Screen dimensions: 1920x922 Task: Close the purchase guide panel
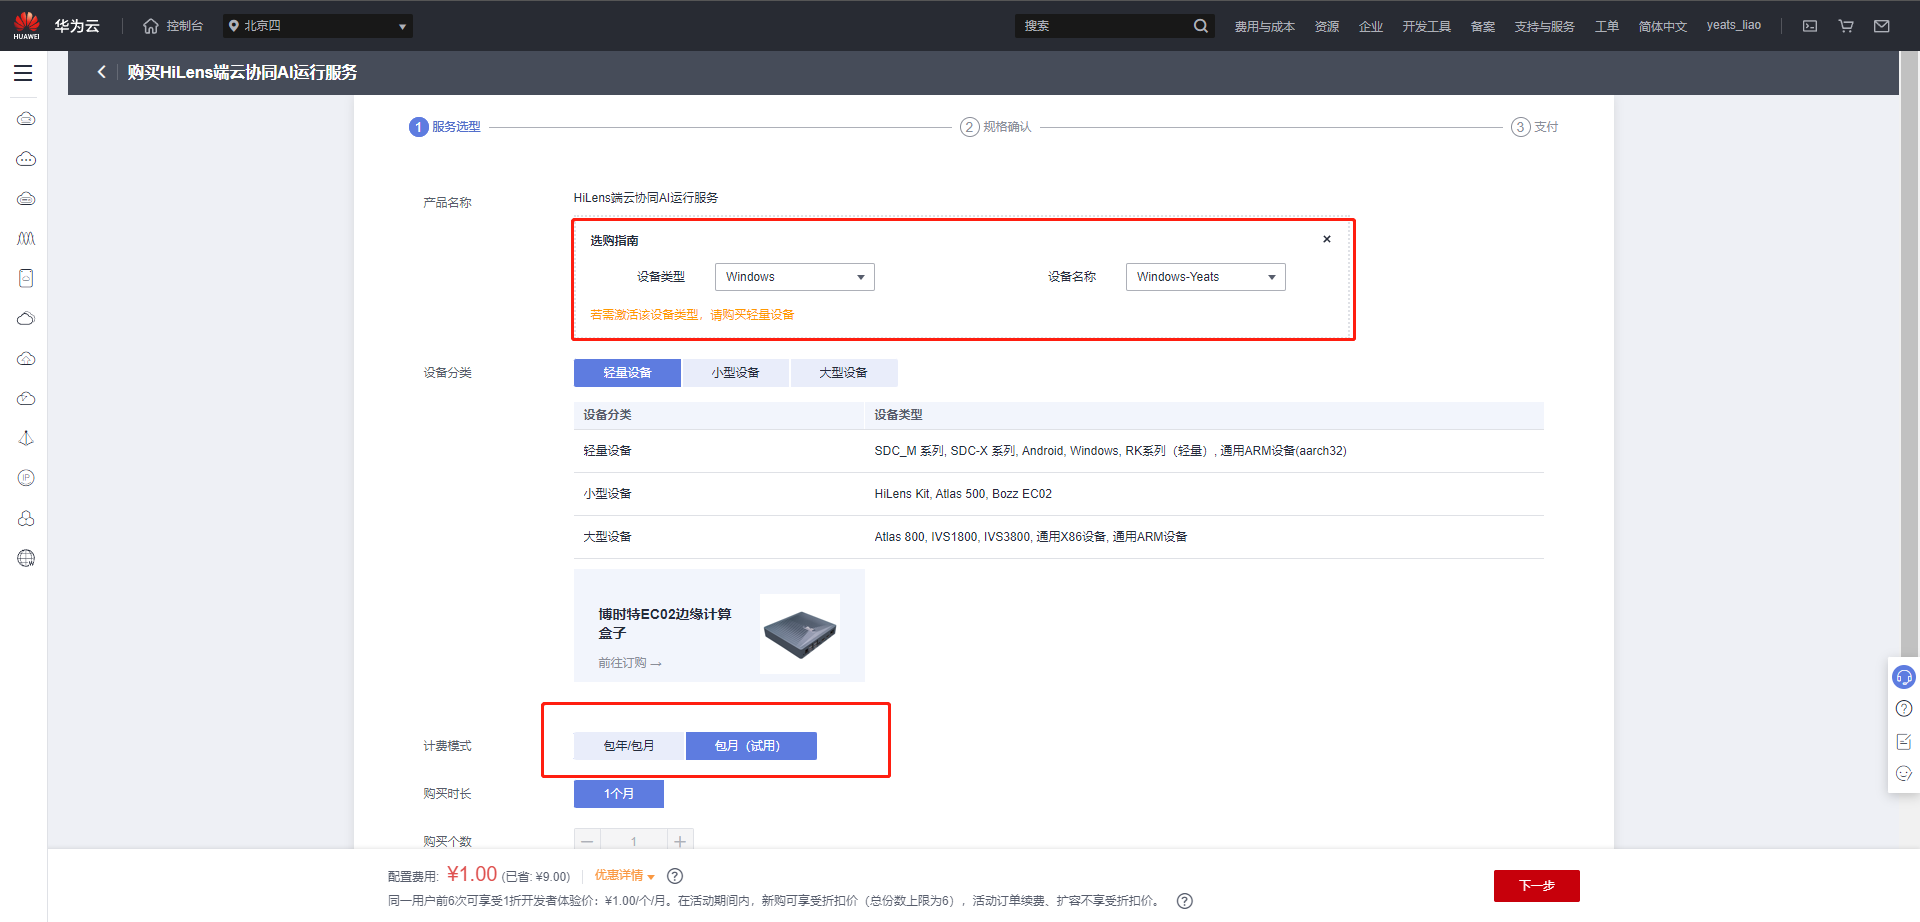1327,239
